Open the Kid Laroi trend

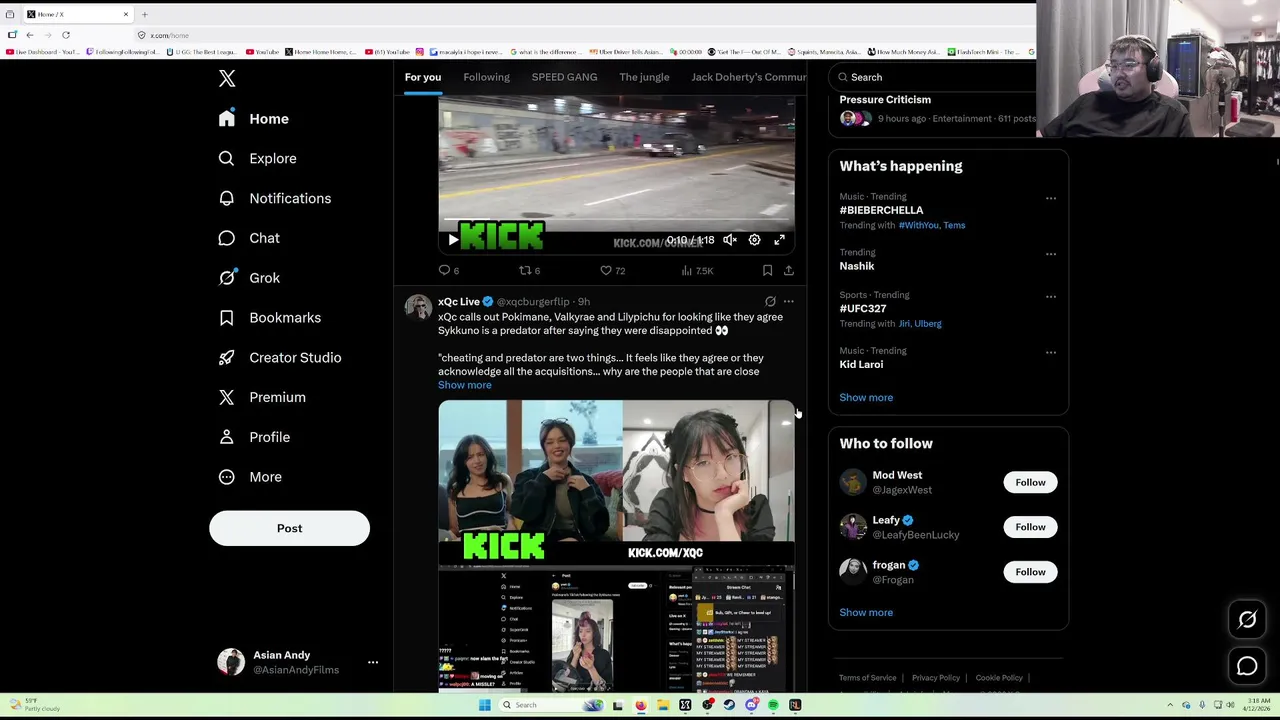[x=861, y=364]
